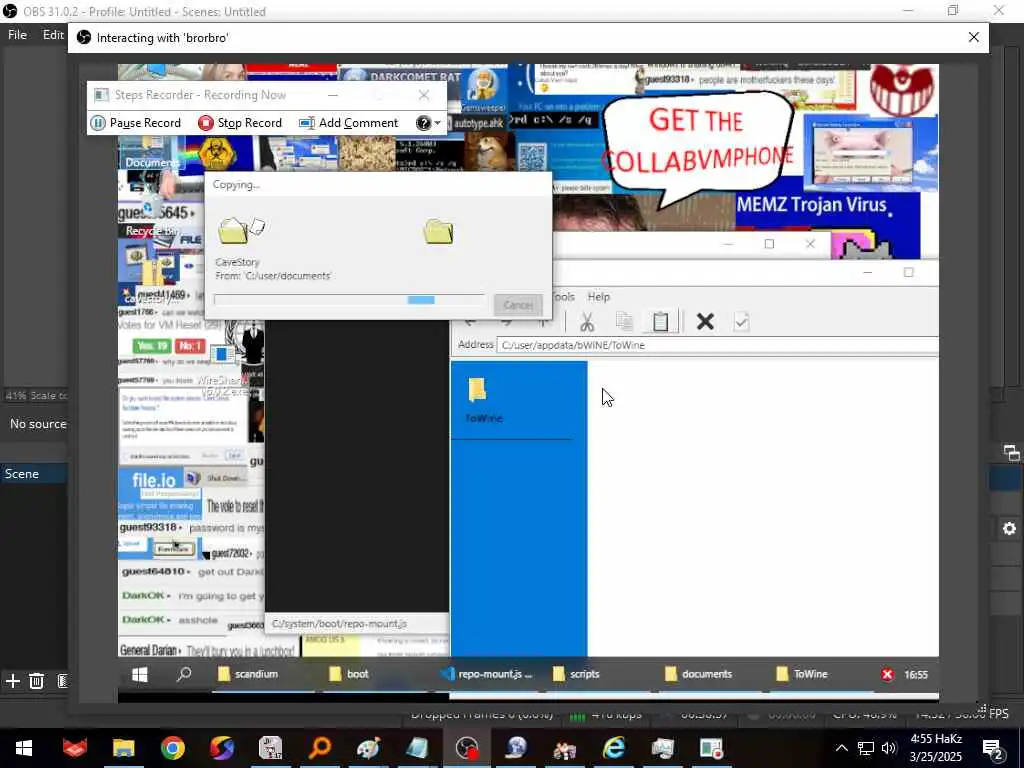
Task: Select Scene in the OBS scenes list
Action: pyautogui.click(x=34, y=473)
